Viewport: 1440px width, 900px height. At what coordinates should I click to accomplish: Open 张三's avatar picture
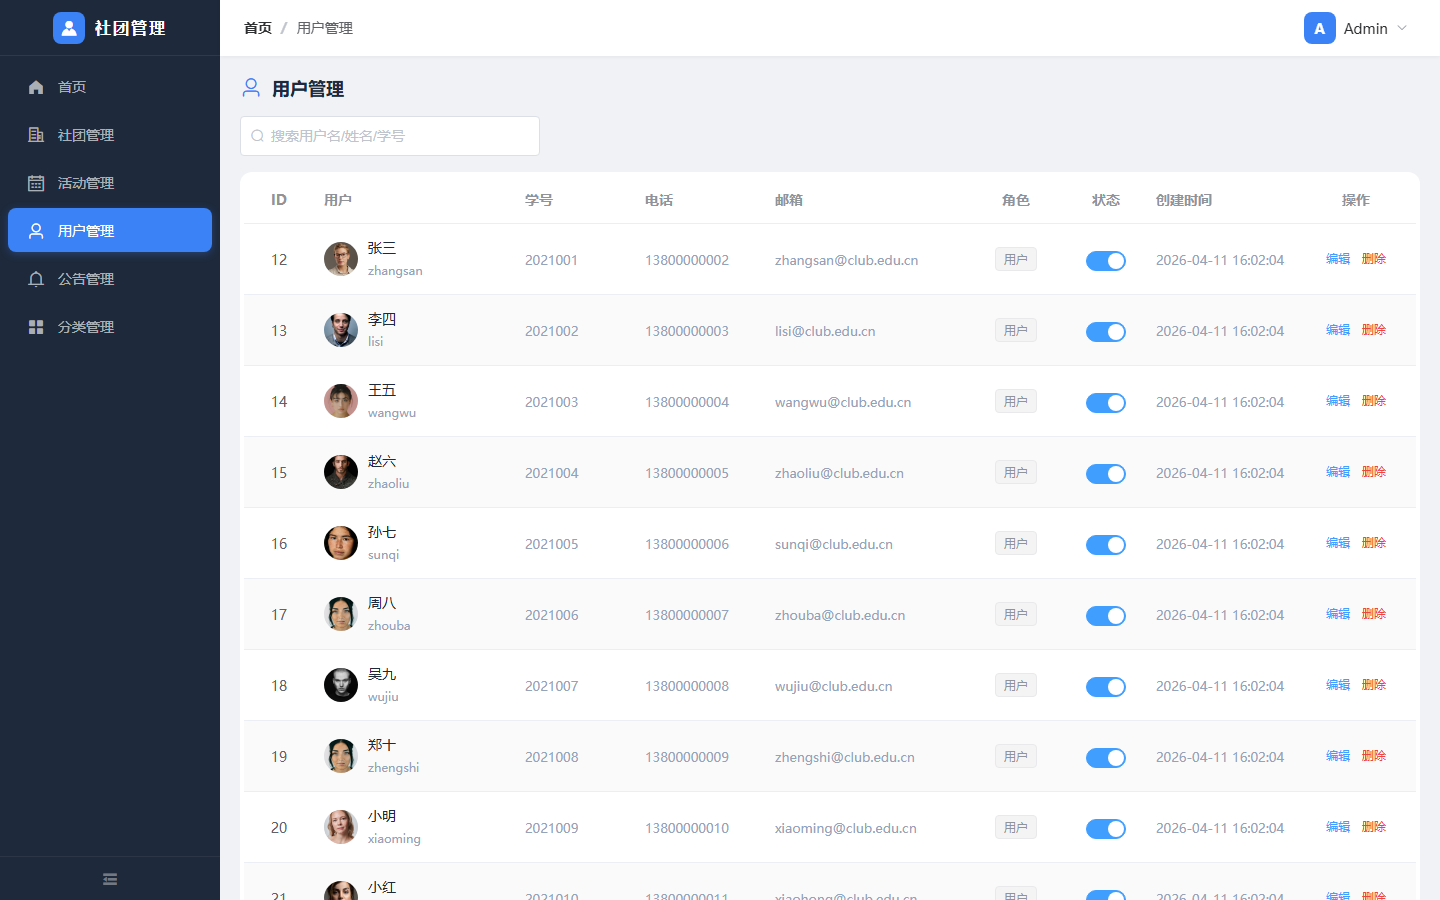coord(341,259)
